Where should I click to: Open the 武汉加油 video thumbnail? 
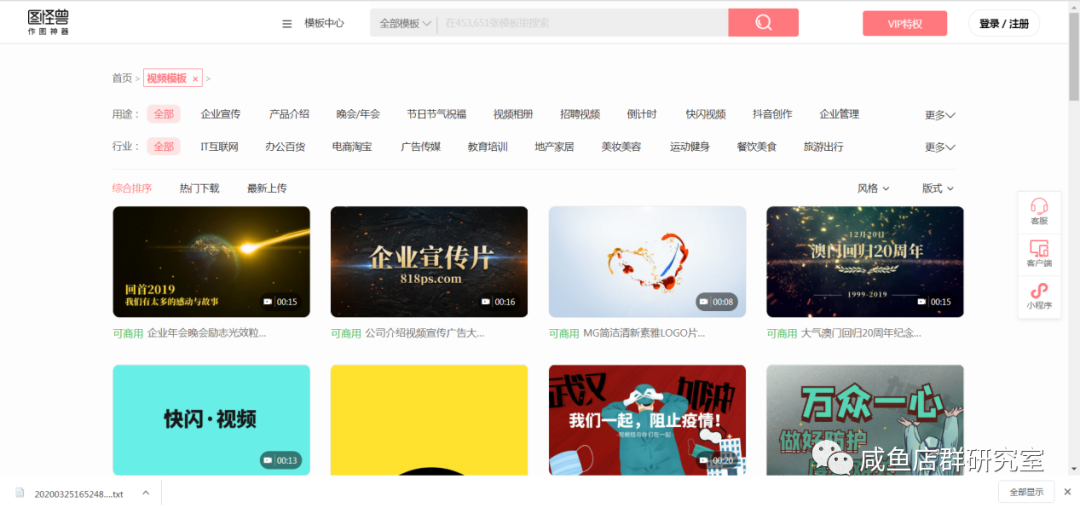click(x=647, y=420)
